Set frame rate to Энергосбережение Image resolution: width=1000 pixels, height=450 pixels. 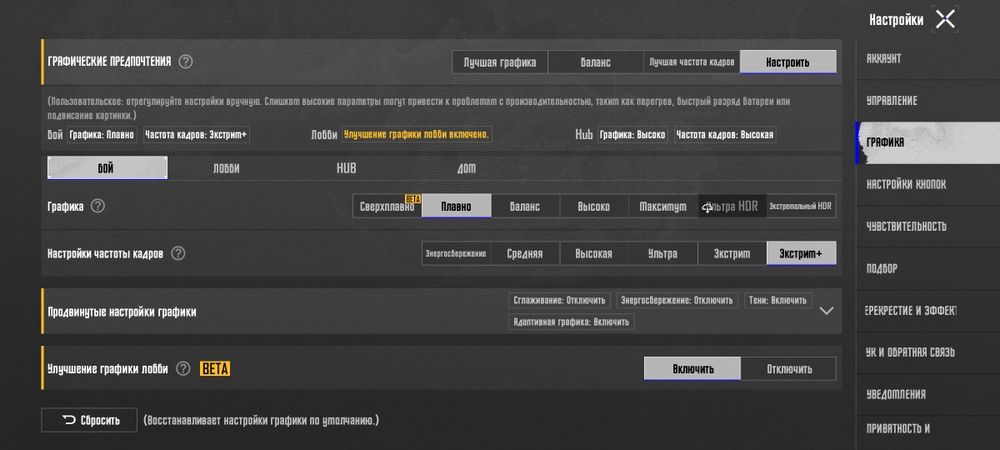456,253
